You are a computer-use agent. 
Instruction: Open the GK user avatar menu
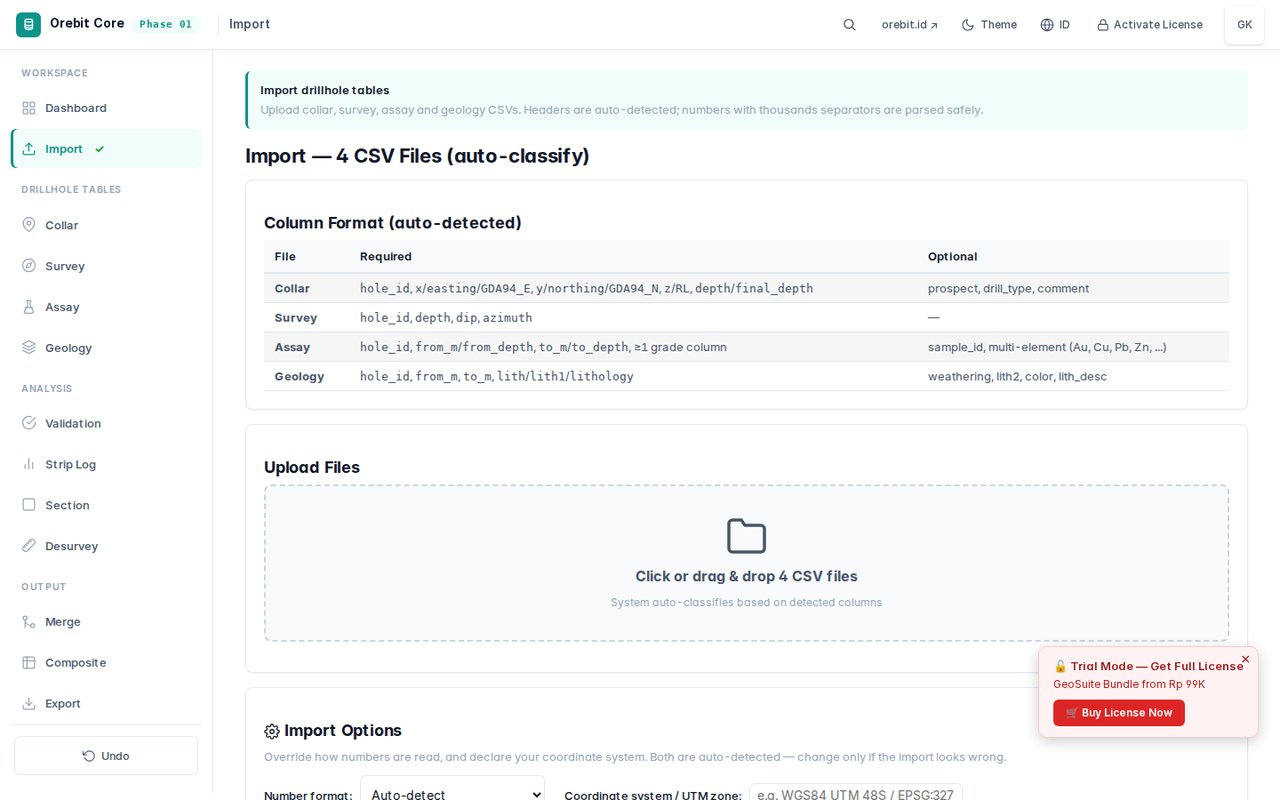(1244, 25)
